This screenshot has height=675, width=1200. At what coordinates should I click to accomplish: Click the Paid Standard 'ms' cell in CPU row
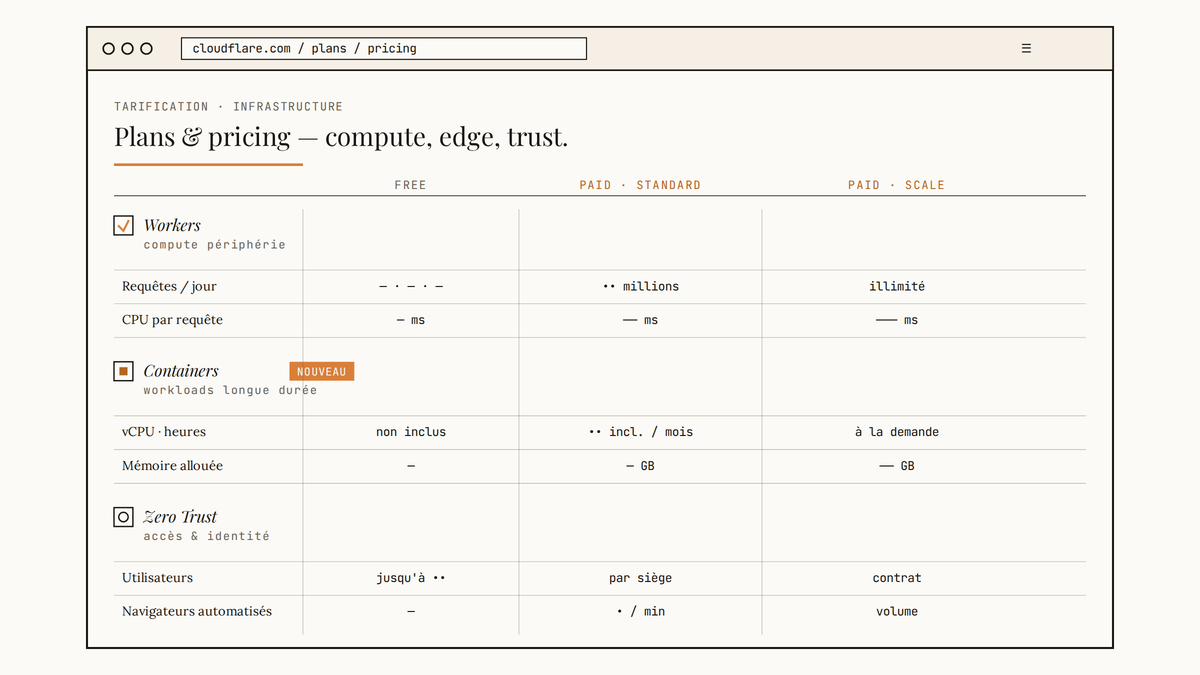pos(640,320)
